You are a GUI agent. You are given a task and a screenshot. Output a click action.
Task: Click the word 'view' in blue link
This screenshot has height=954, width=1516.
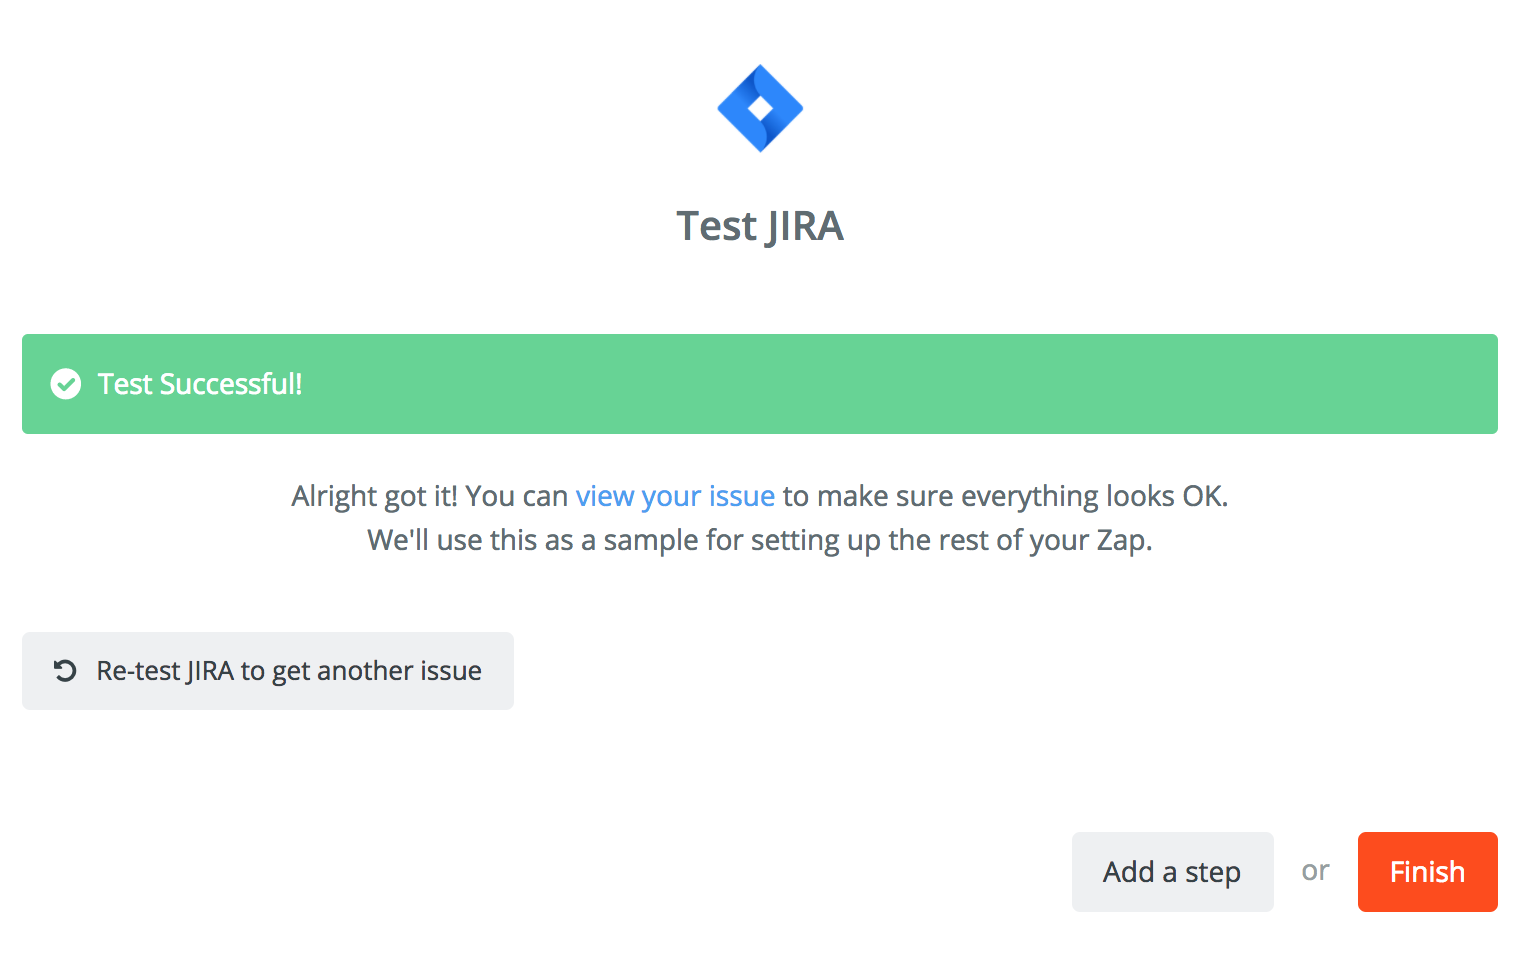[605, 496]
